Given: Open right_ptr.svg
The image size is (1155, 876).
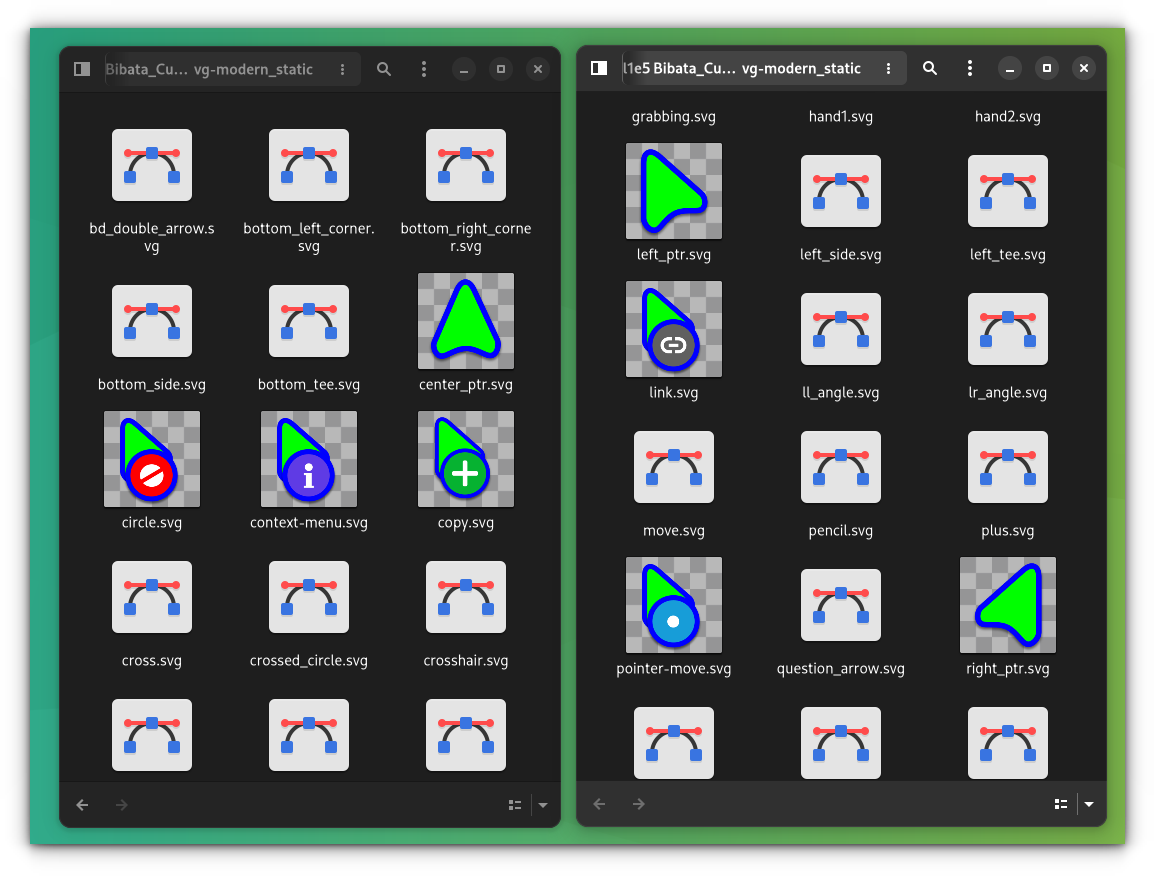Looking at the screenshot, I should pos(1007,605).
